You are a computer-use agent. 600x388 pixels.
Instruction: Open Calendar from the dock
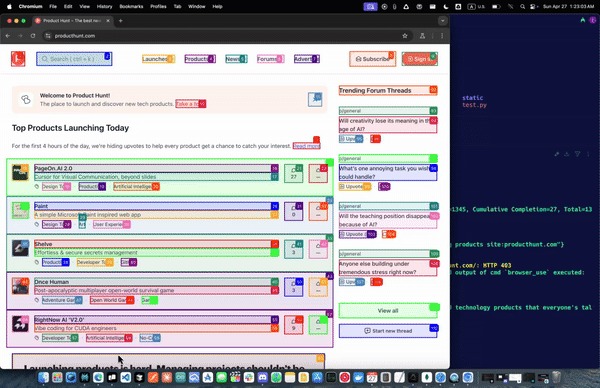372,378
